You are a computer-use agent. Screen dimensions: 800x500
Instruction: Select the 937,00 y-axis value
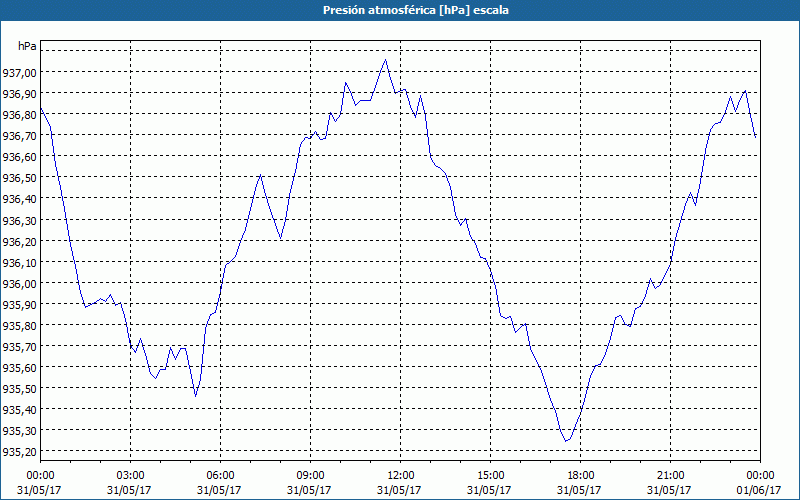[x=20, y=73]
